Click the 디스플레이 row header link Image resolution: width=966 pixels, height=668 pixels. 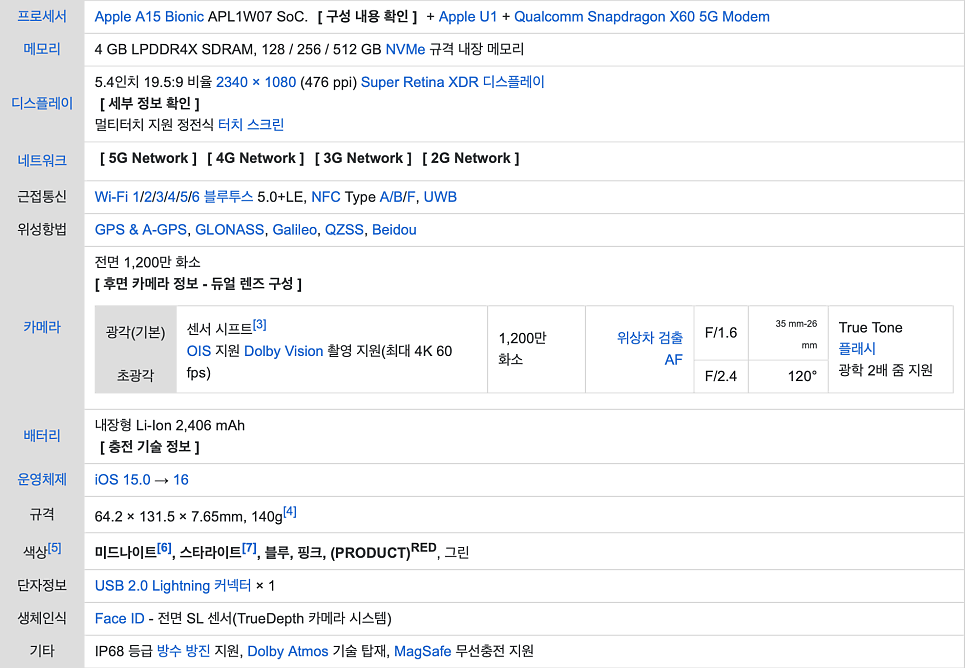coord(42,104)
